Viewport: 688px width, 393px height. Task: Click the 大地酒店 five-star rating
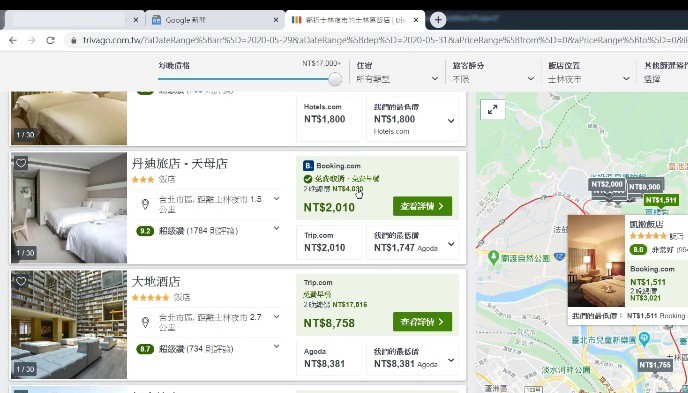pos(150,297)
